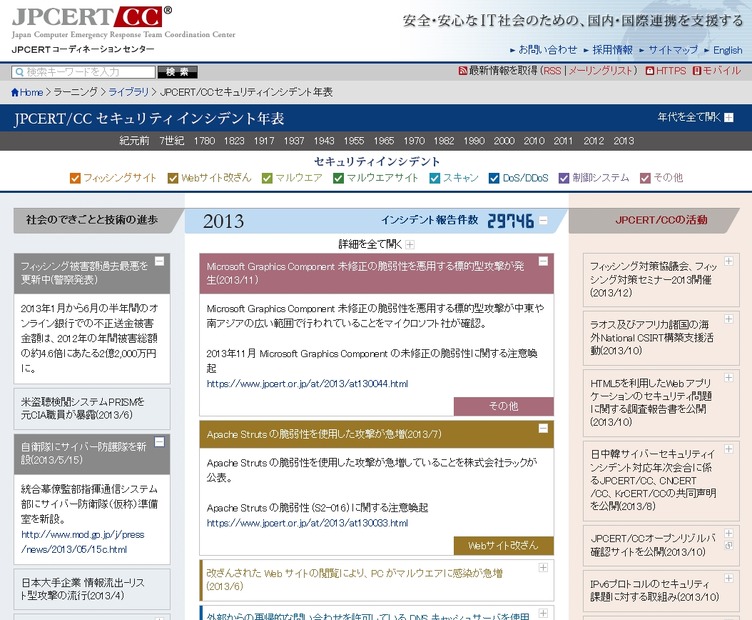752x620 pixels.
Task: Switch to the English site
Action: pyautogui.click(x=728, y=50)
